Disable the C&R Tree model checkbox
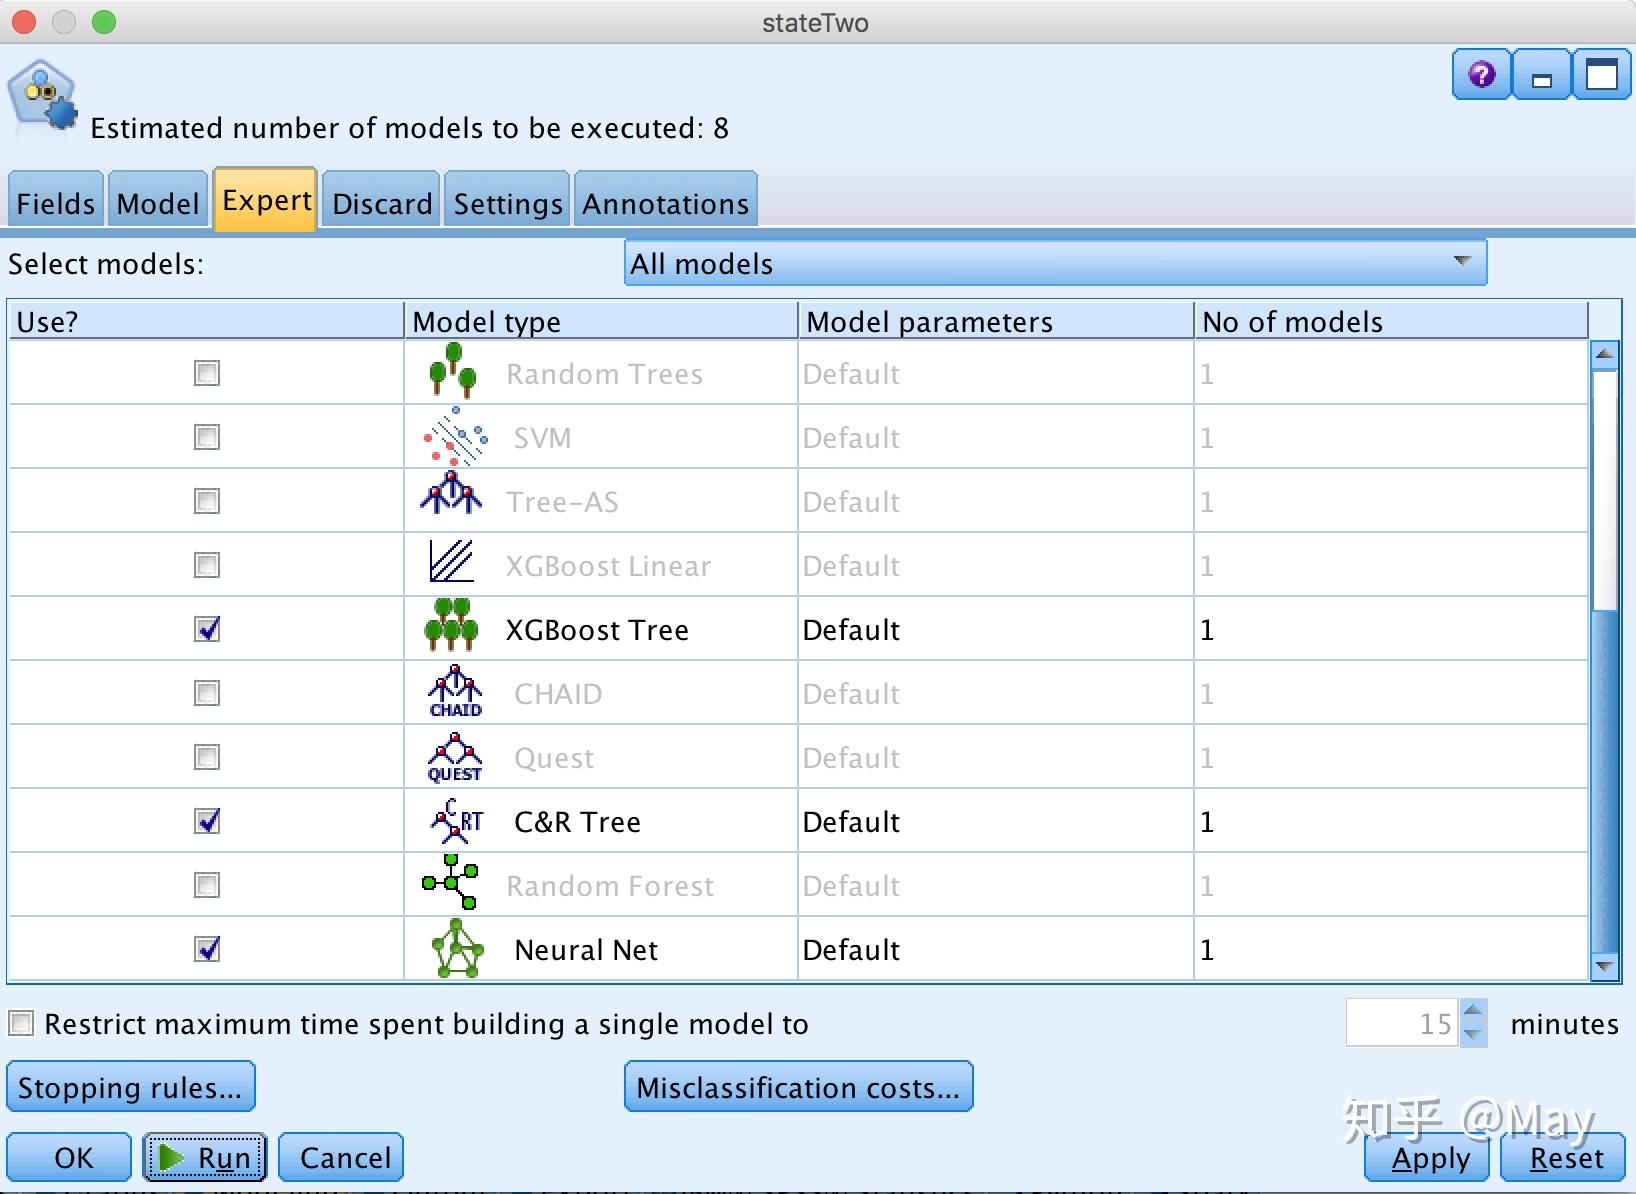1636x1194 pixels. pyautogui.click(x=206, y=821)
